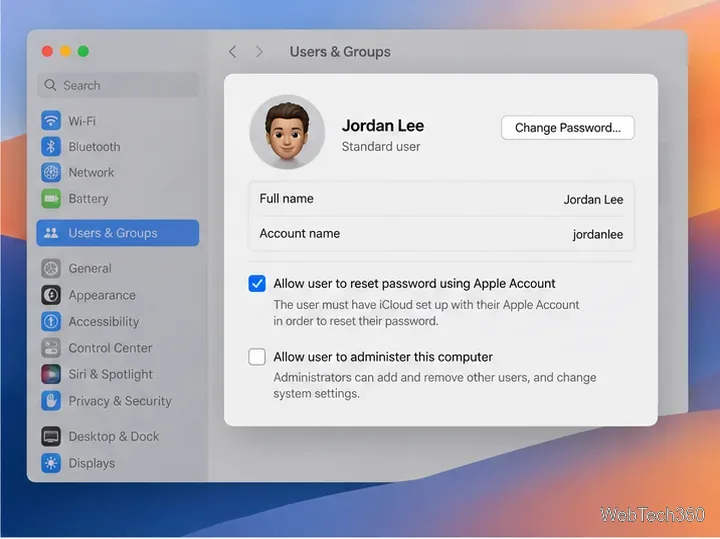Click the red close window button
The width and height of the screenshot is (720, 539).
[x=47, y=51]
